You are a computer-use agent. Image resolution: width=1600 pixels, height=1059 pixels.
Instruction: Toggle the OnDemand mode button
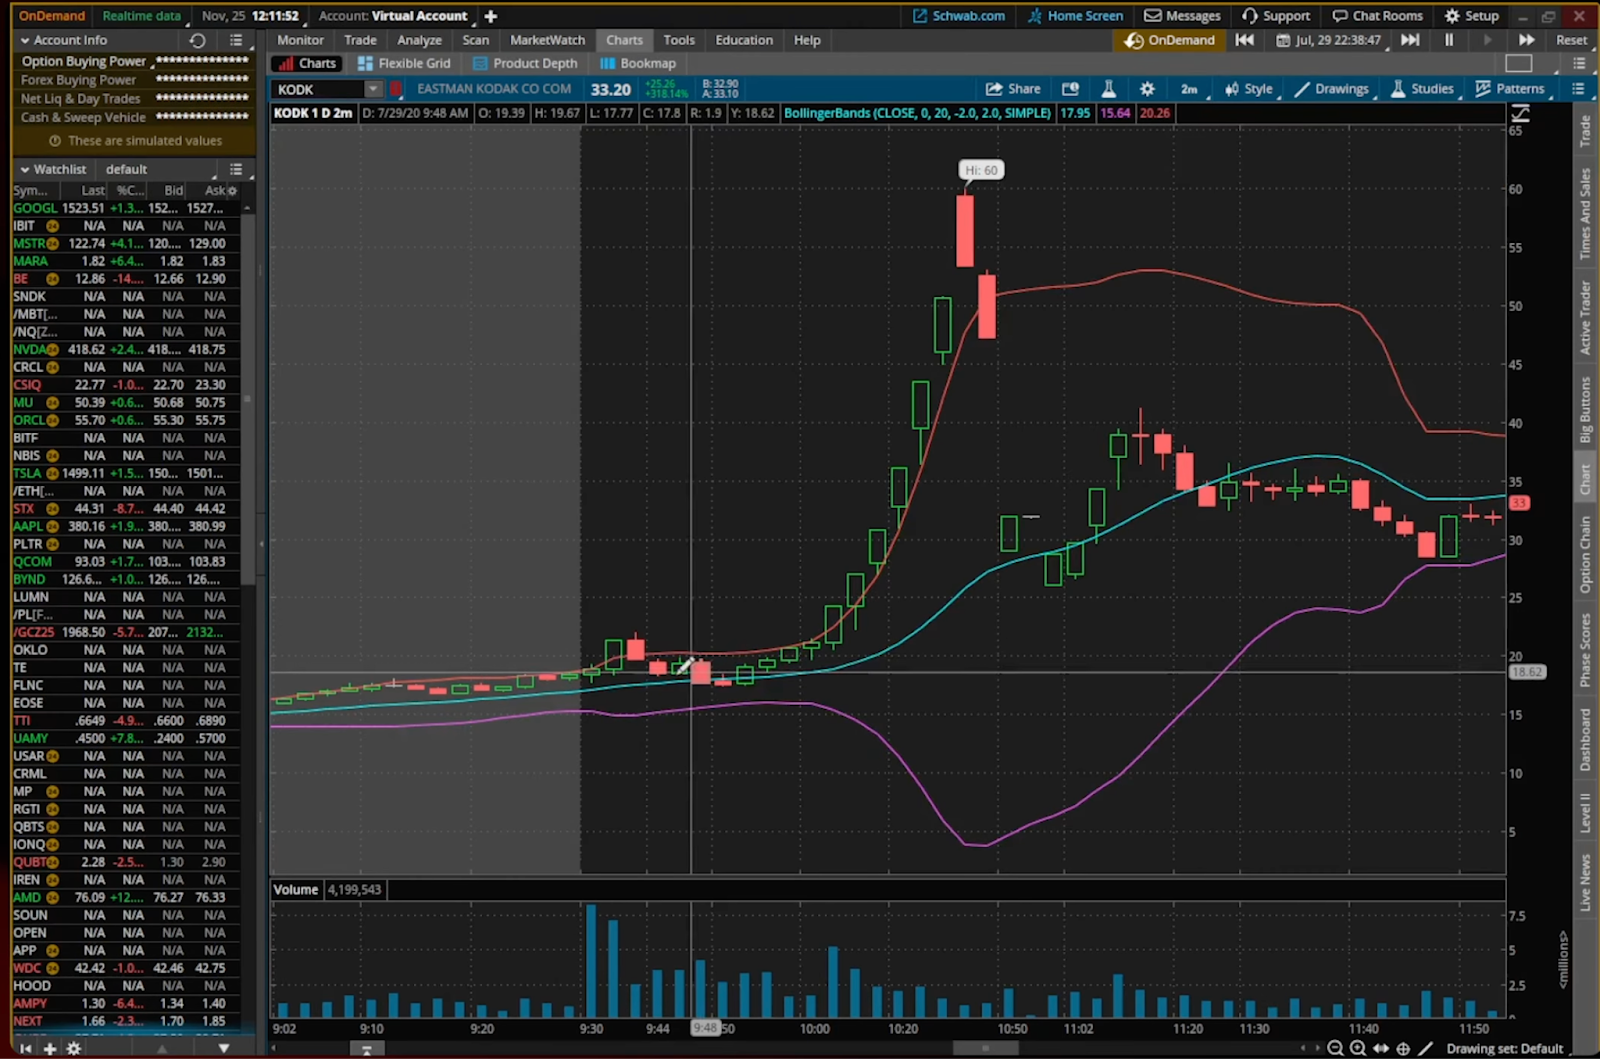[1169, 40]
